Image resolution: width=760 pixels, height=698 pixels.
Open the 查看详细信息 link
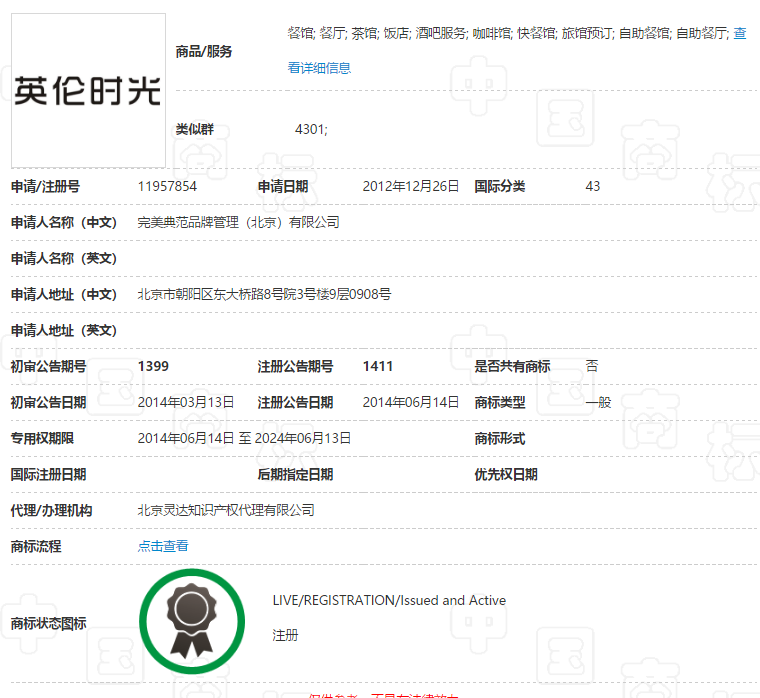[319, 68]
